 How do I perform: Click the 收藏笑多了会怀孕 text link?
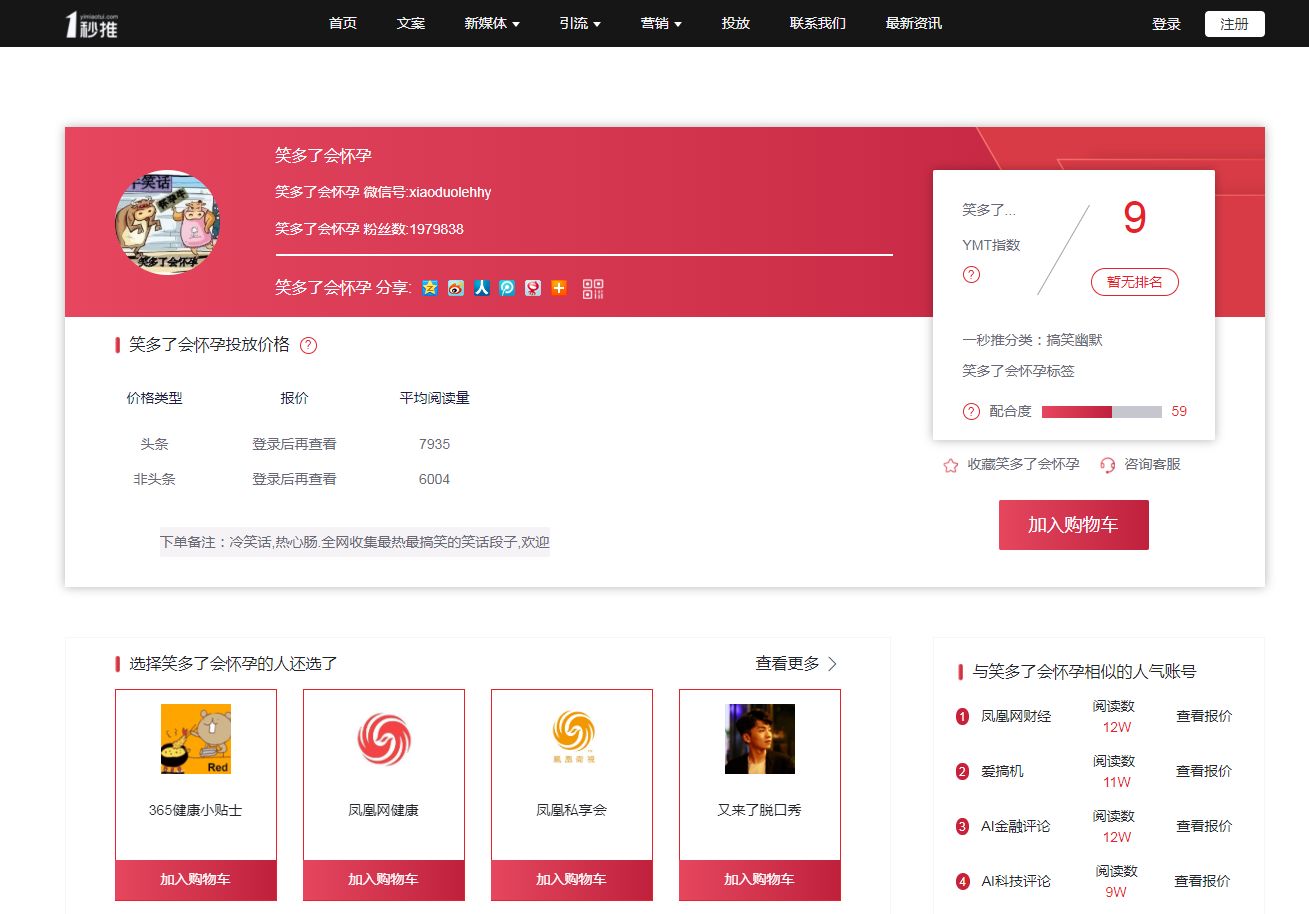click(1024, 465)
